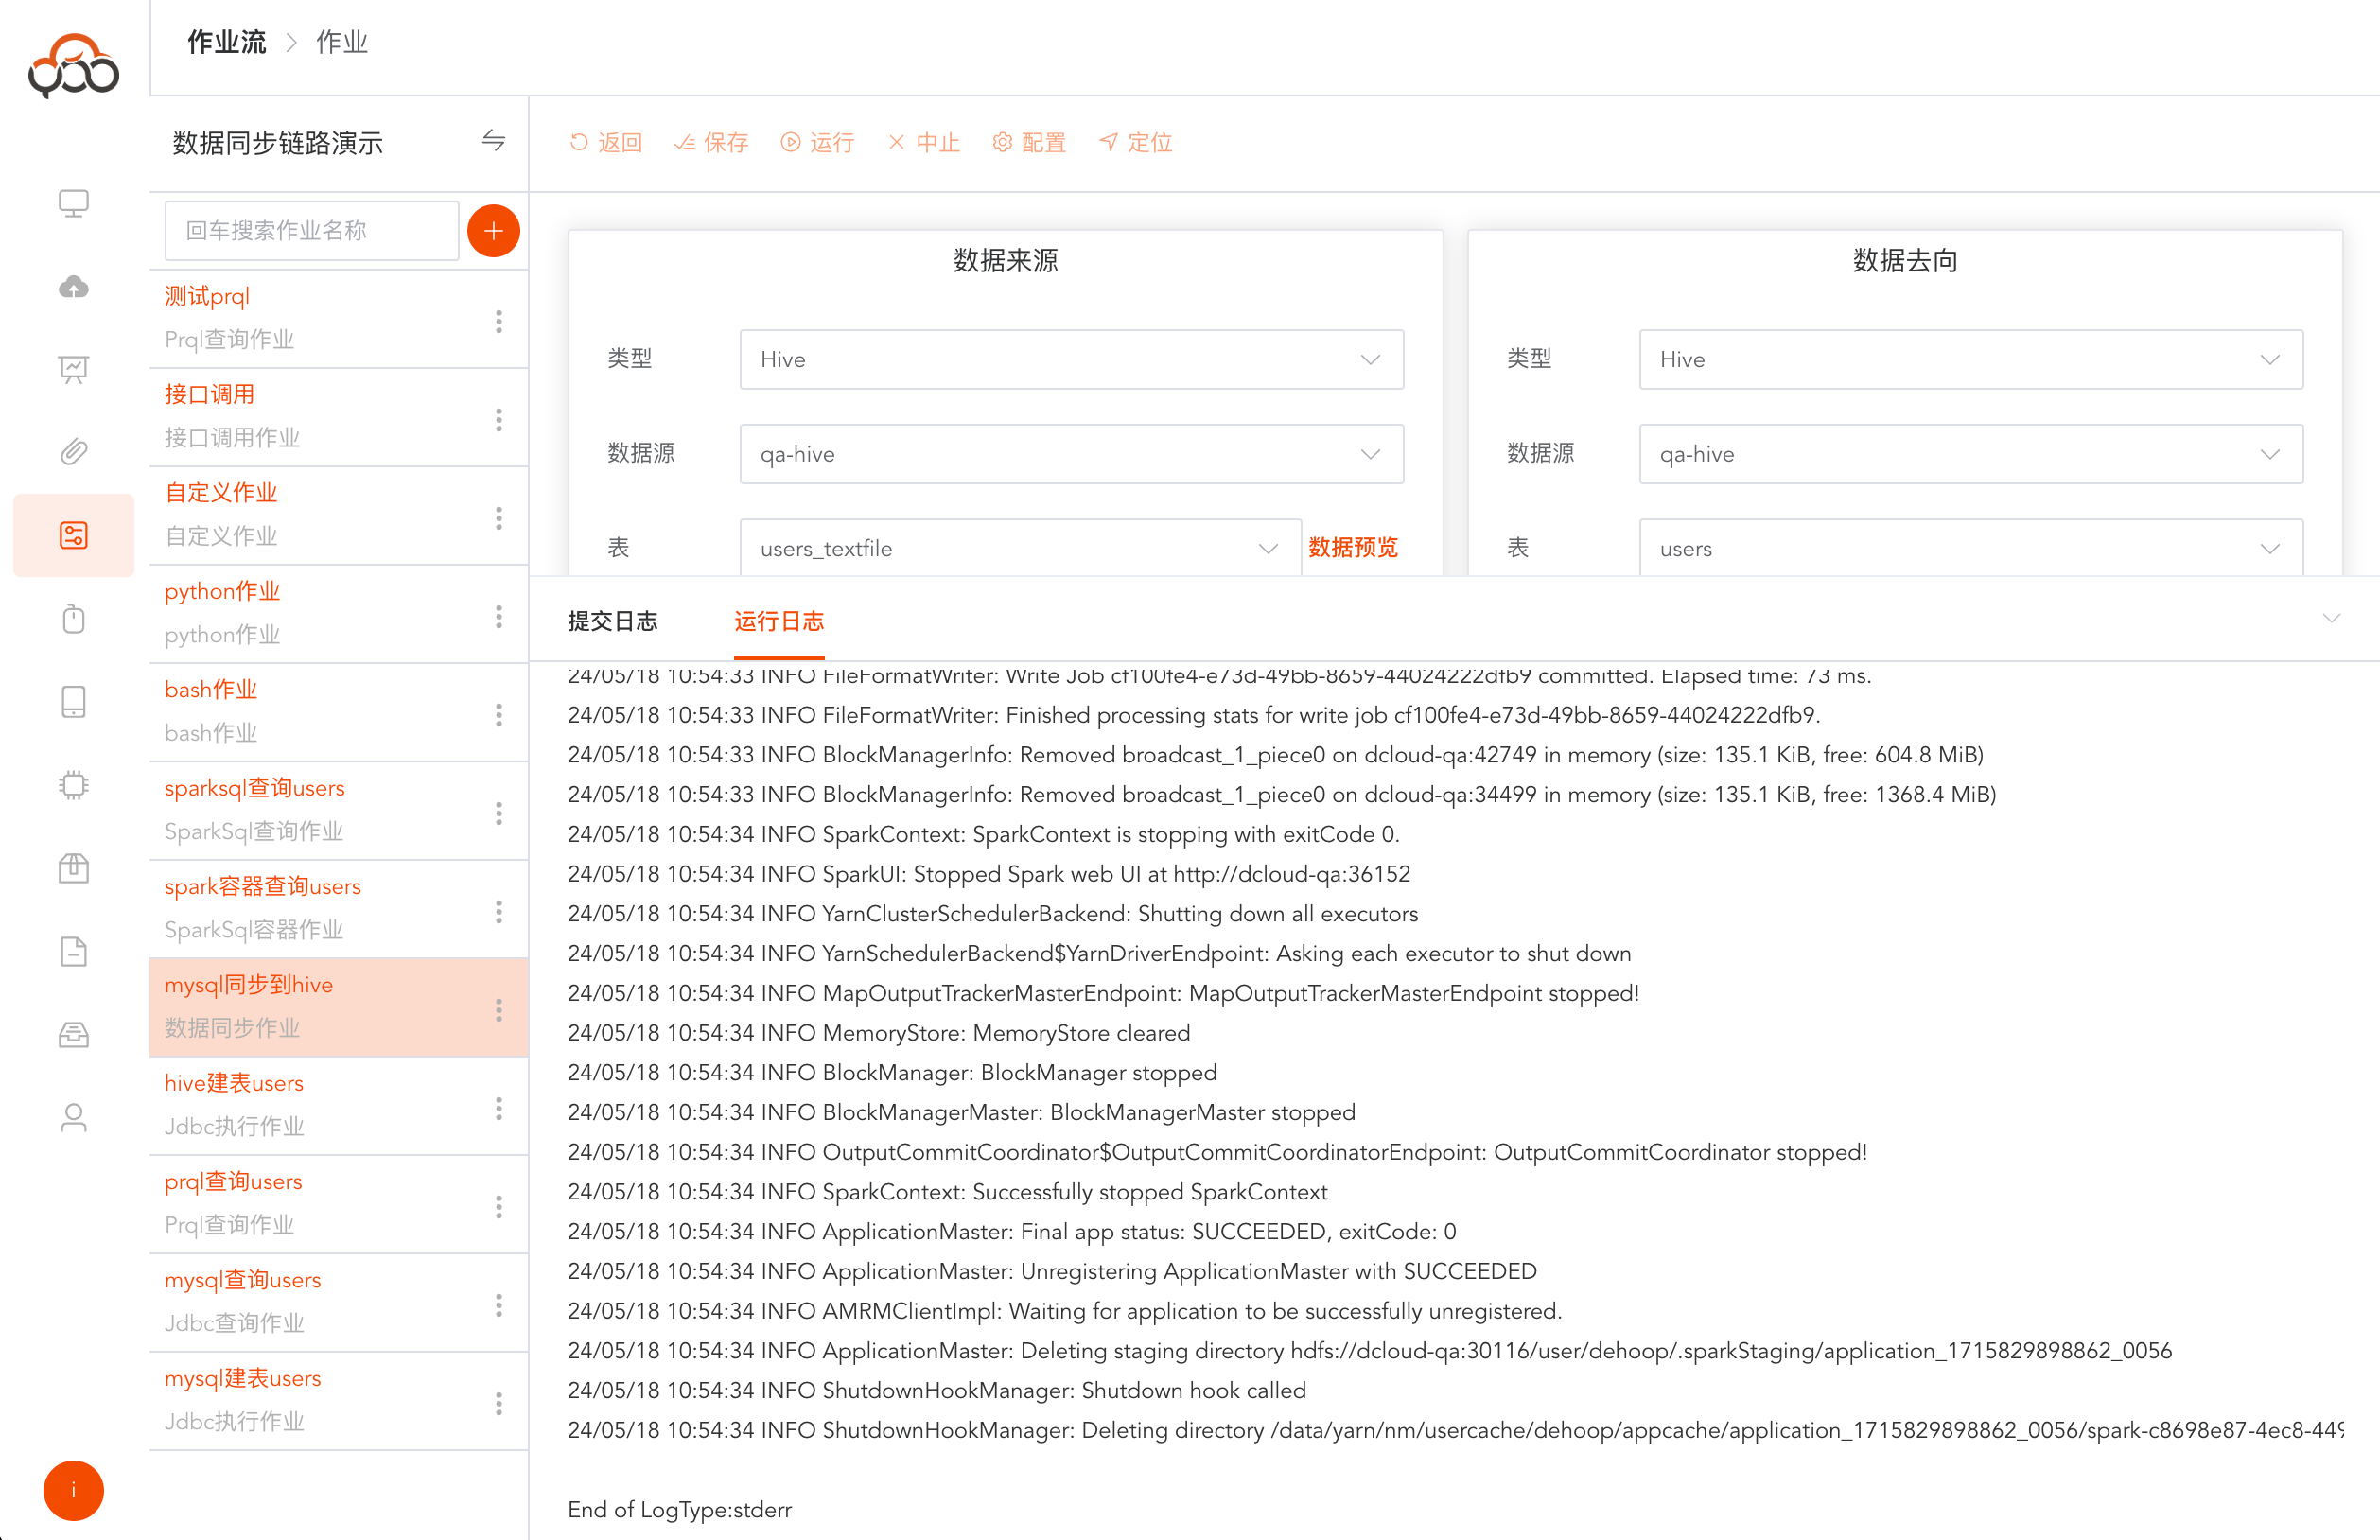Open the chip processor sidebar icon

click(74, 785)
